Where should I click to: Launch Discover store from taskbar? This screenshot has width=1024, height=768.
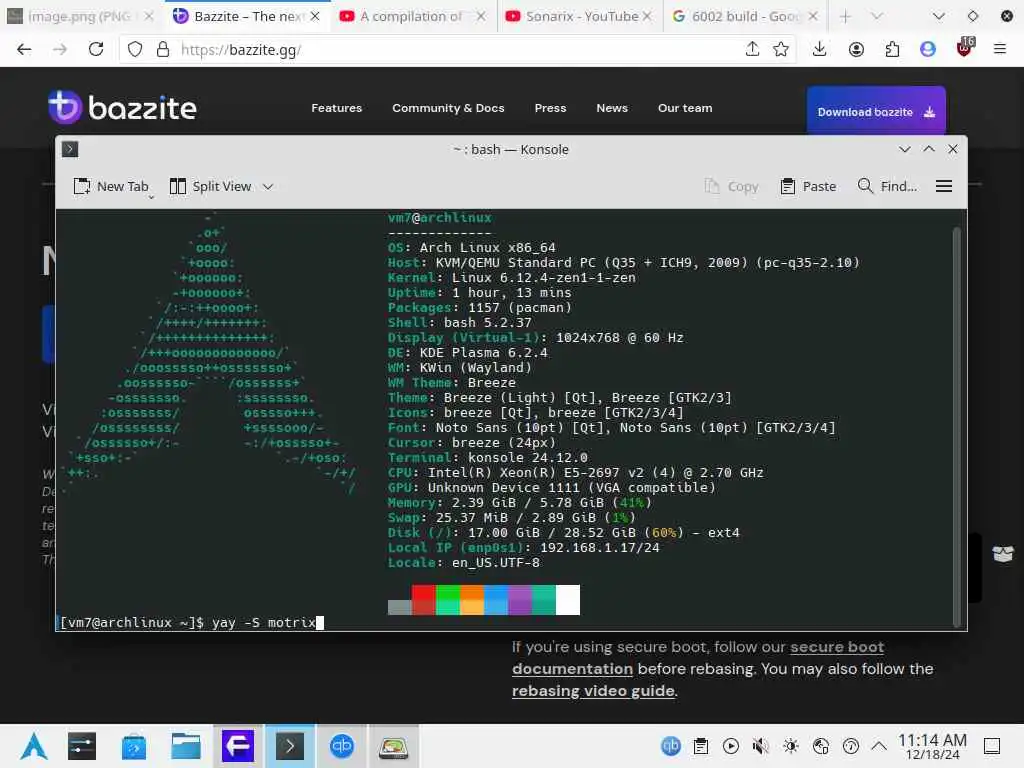[134, 746]
